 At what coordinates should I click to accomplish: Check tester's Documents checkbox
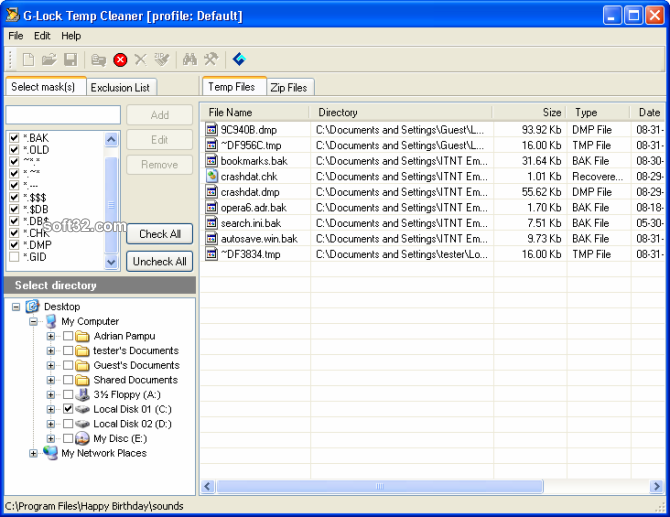pos(68,350)
